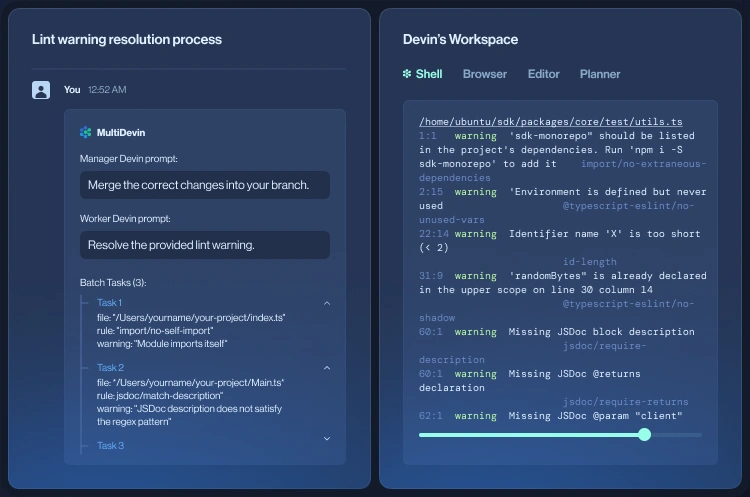Click the shell playback slider handle

click(644, 434)
